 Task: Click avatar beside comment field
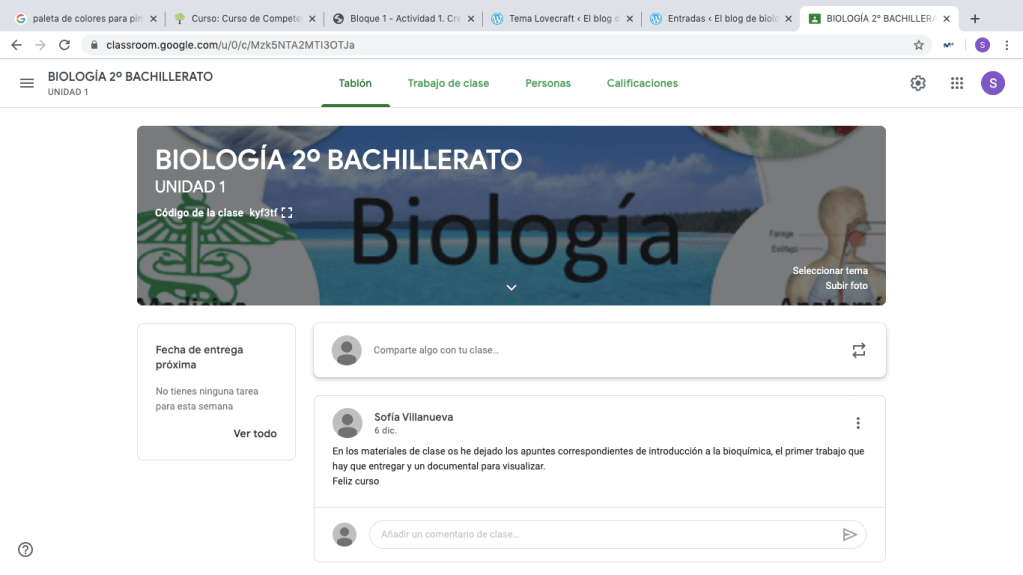(x=344, y=535)
